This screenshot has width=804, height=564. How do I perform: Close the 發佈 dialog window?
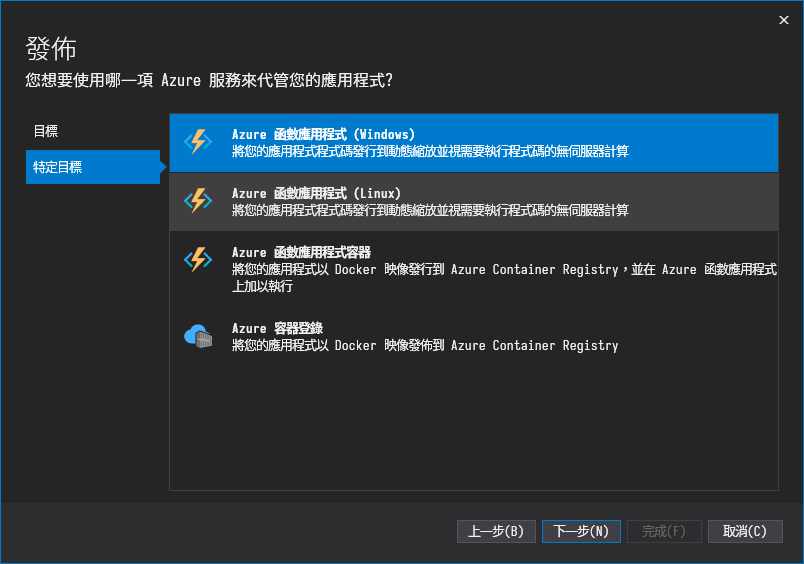coord(783,20)
